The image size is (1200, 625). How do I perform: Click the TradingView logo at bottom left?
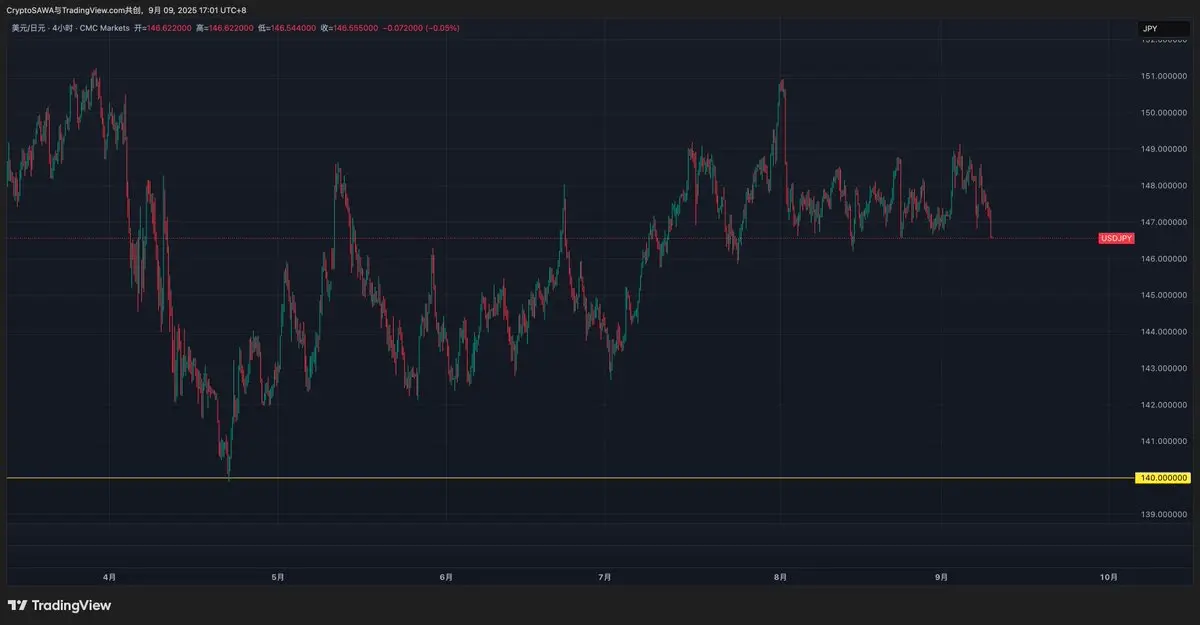click(59, 605)
